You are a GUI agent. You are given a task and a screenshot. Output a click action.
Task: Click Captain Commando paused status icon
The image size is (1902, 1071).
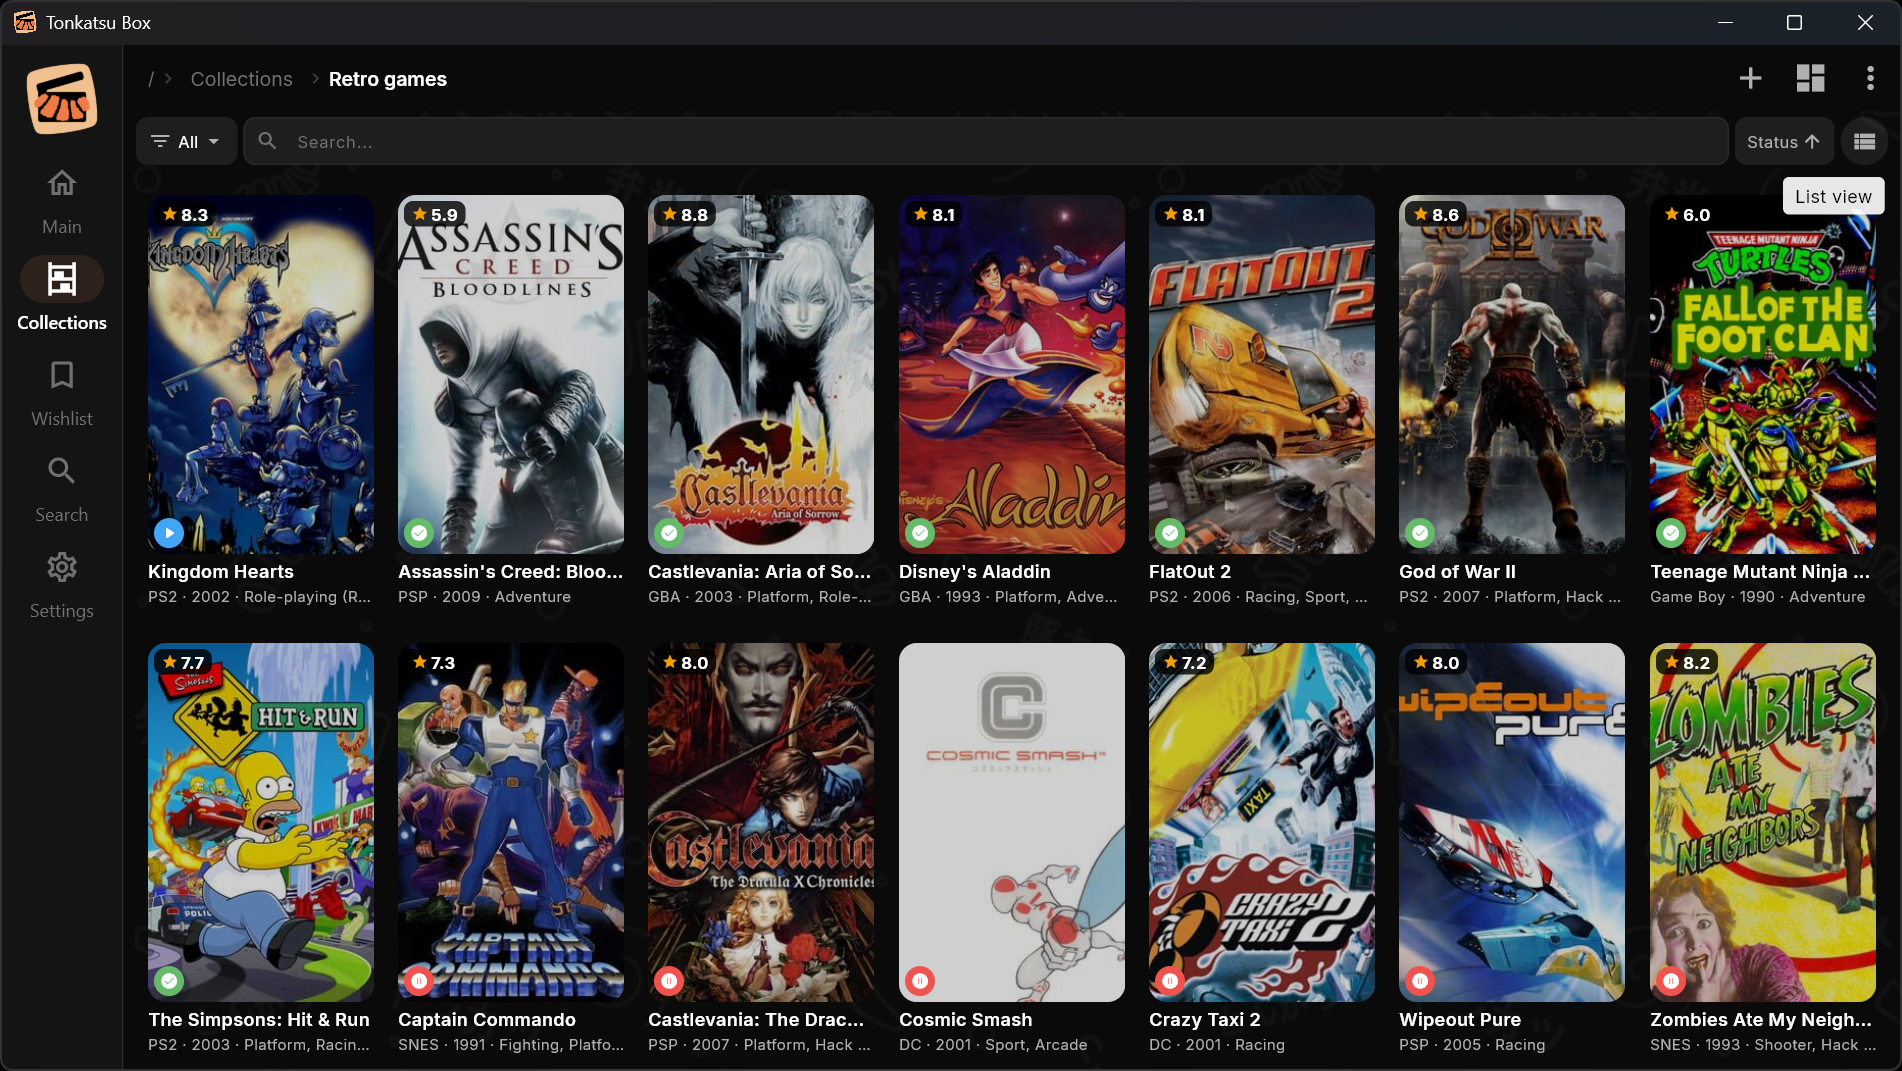click(419, 981)
